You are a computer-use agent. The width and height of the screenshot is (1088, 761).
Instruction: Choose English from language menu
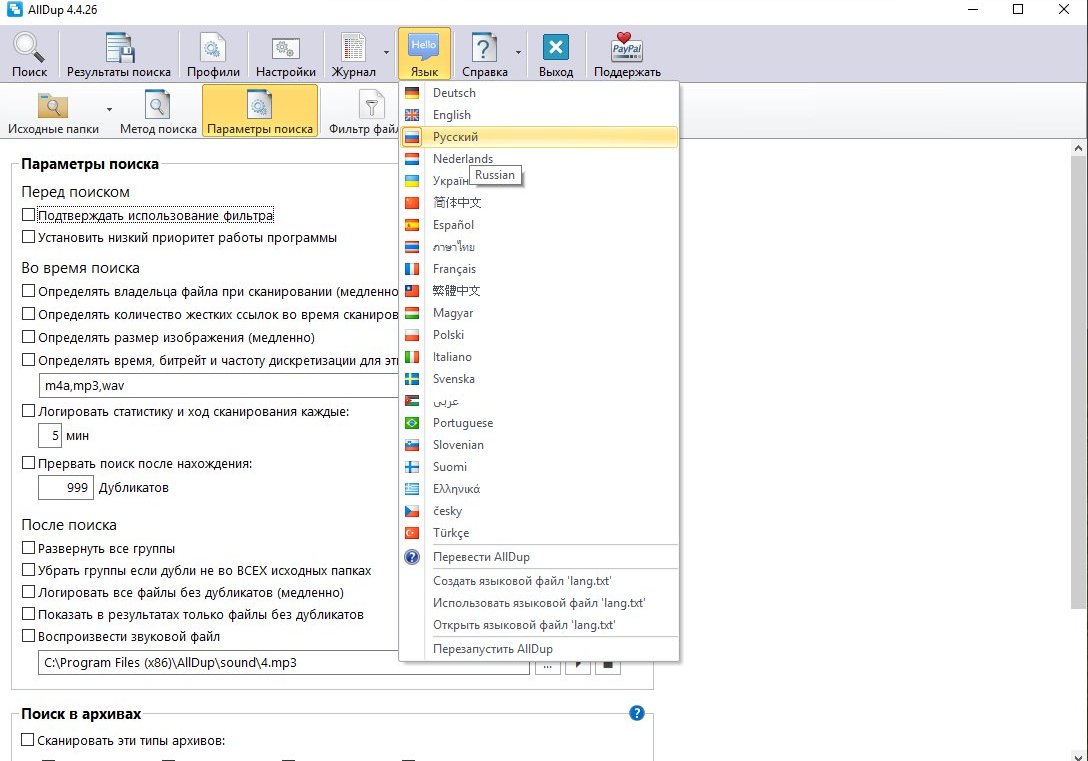539,115
